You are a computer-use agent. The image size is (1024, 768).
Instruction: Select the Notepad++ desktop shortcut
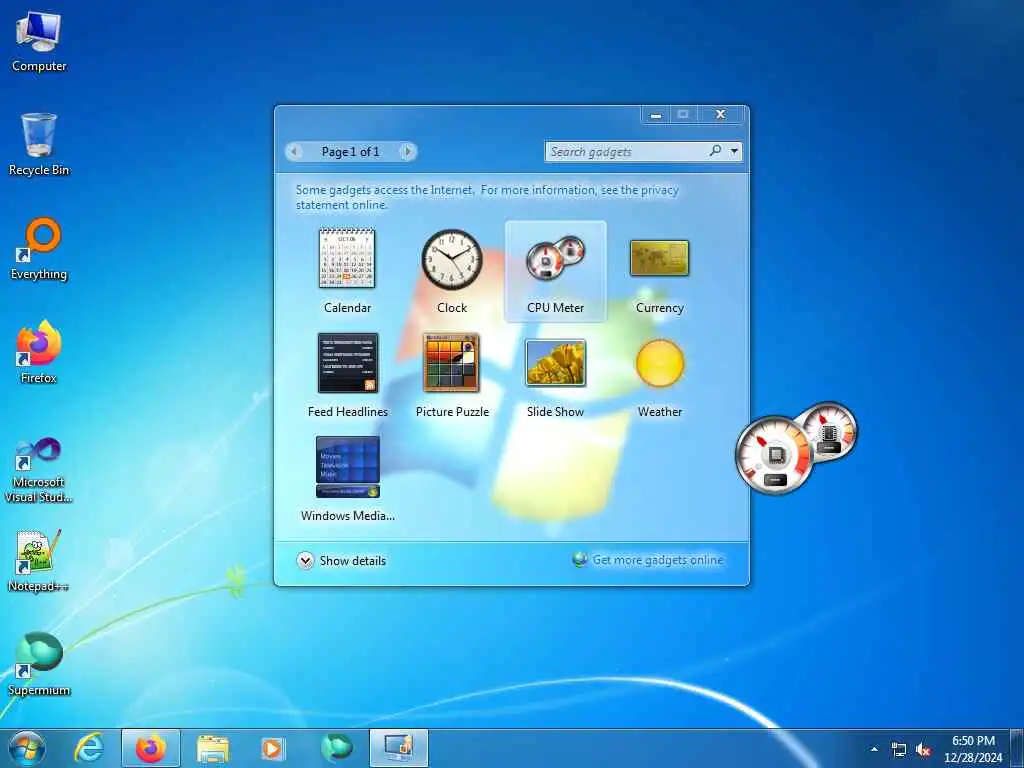click(39, 560)
